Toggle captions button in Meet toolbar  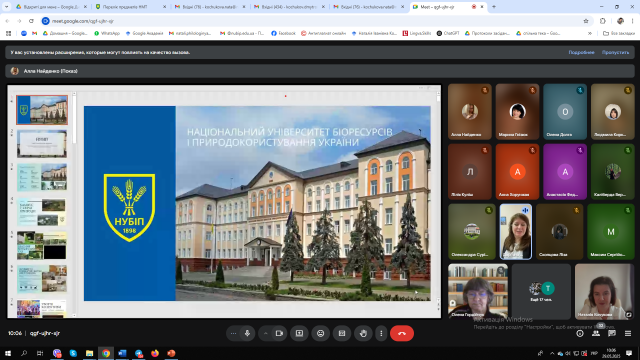point(342,333)
